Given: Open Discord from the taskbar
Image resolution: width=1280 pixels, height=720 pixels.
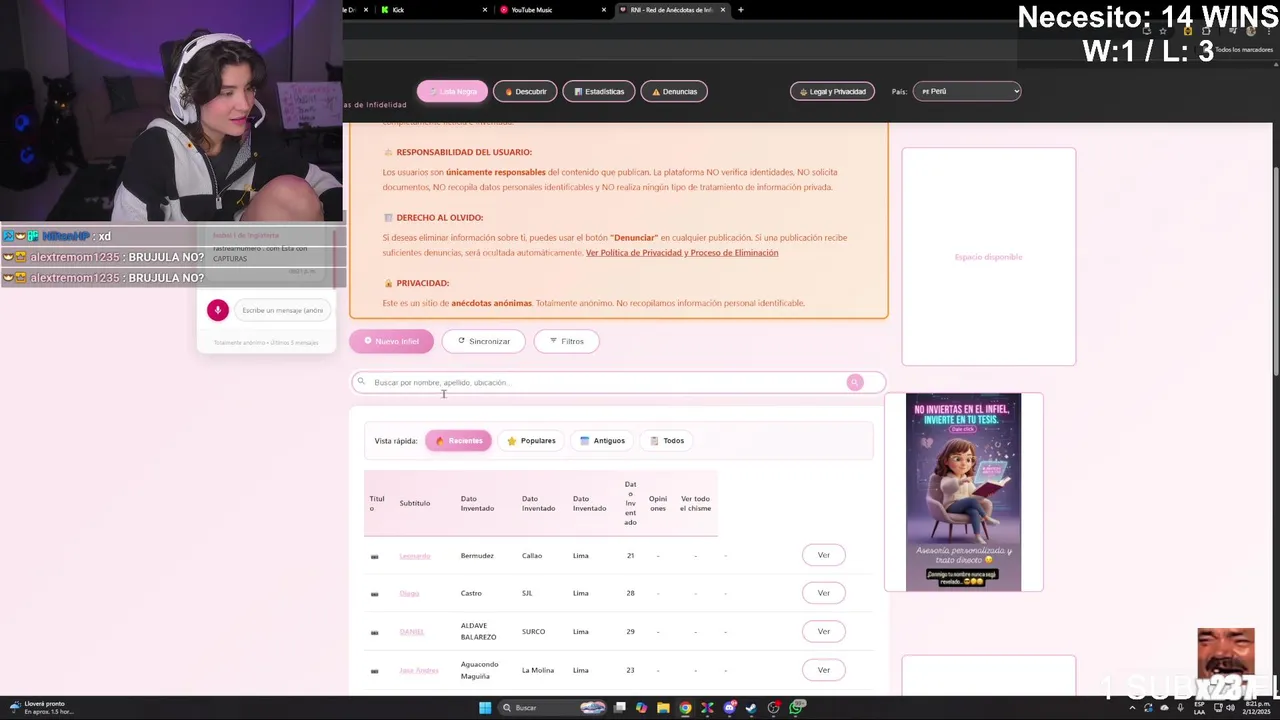Looking at the screenshot, I should point(730,708).
